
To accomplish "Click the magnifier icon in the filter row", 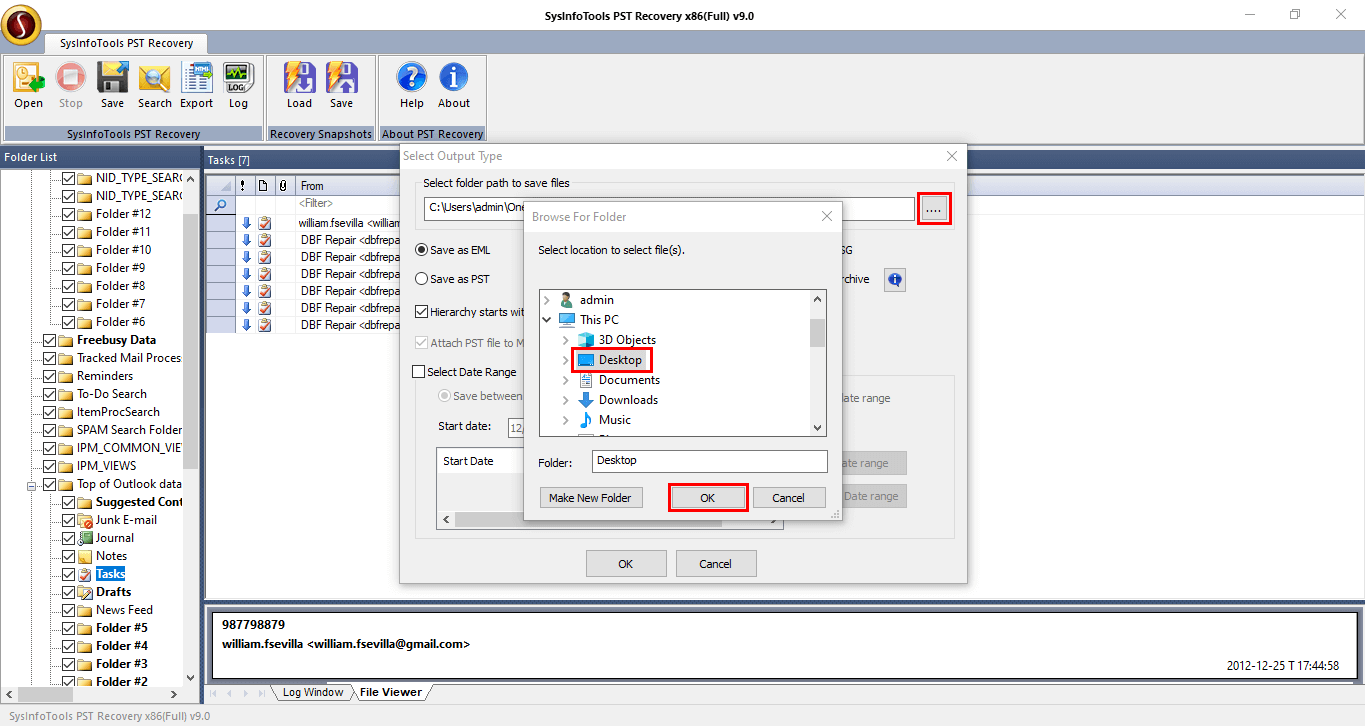I will (220, 204).
